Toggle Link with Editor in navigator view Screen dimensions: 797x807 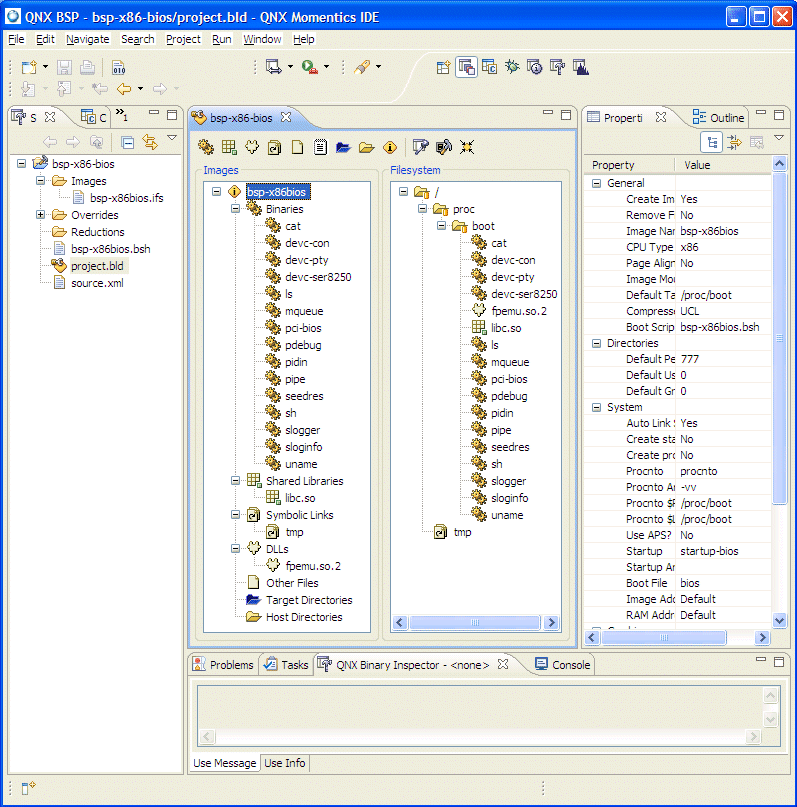[x=149, y=142]
